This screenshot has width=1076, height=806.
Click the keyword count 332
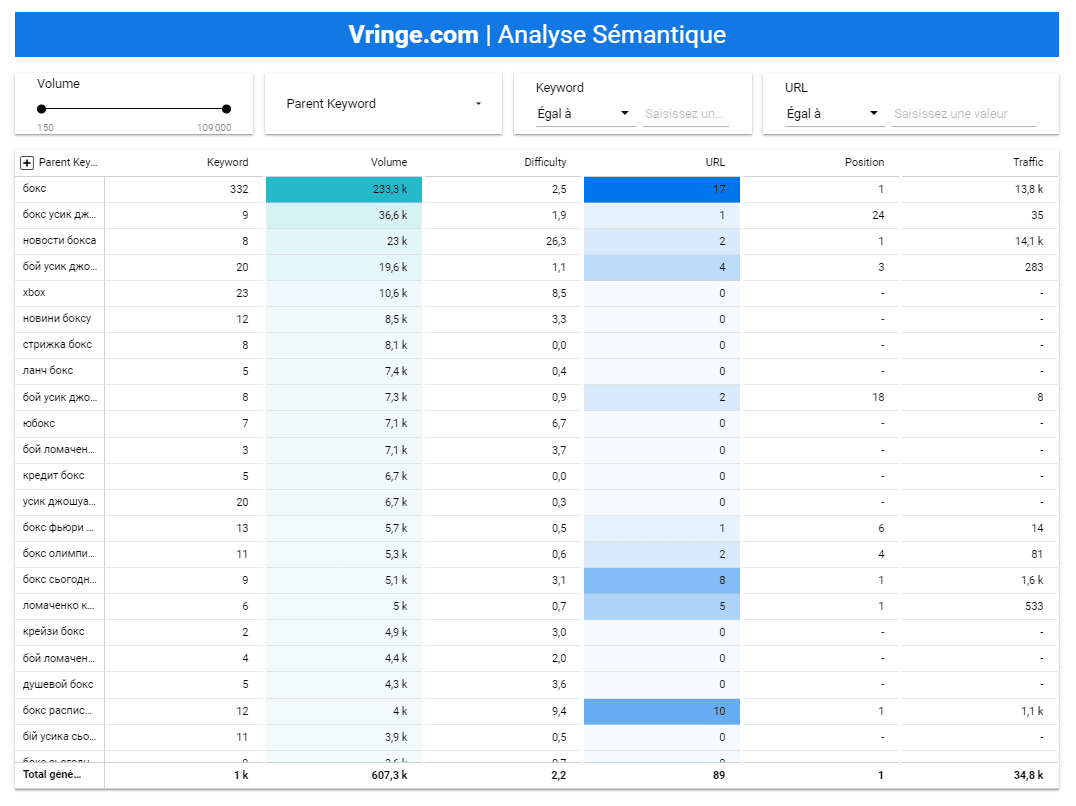click(x=239, y=189)
